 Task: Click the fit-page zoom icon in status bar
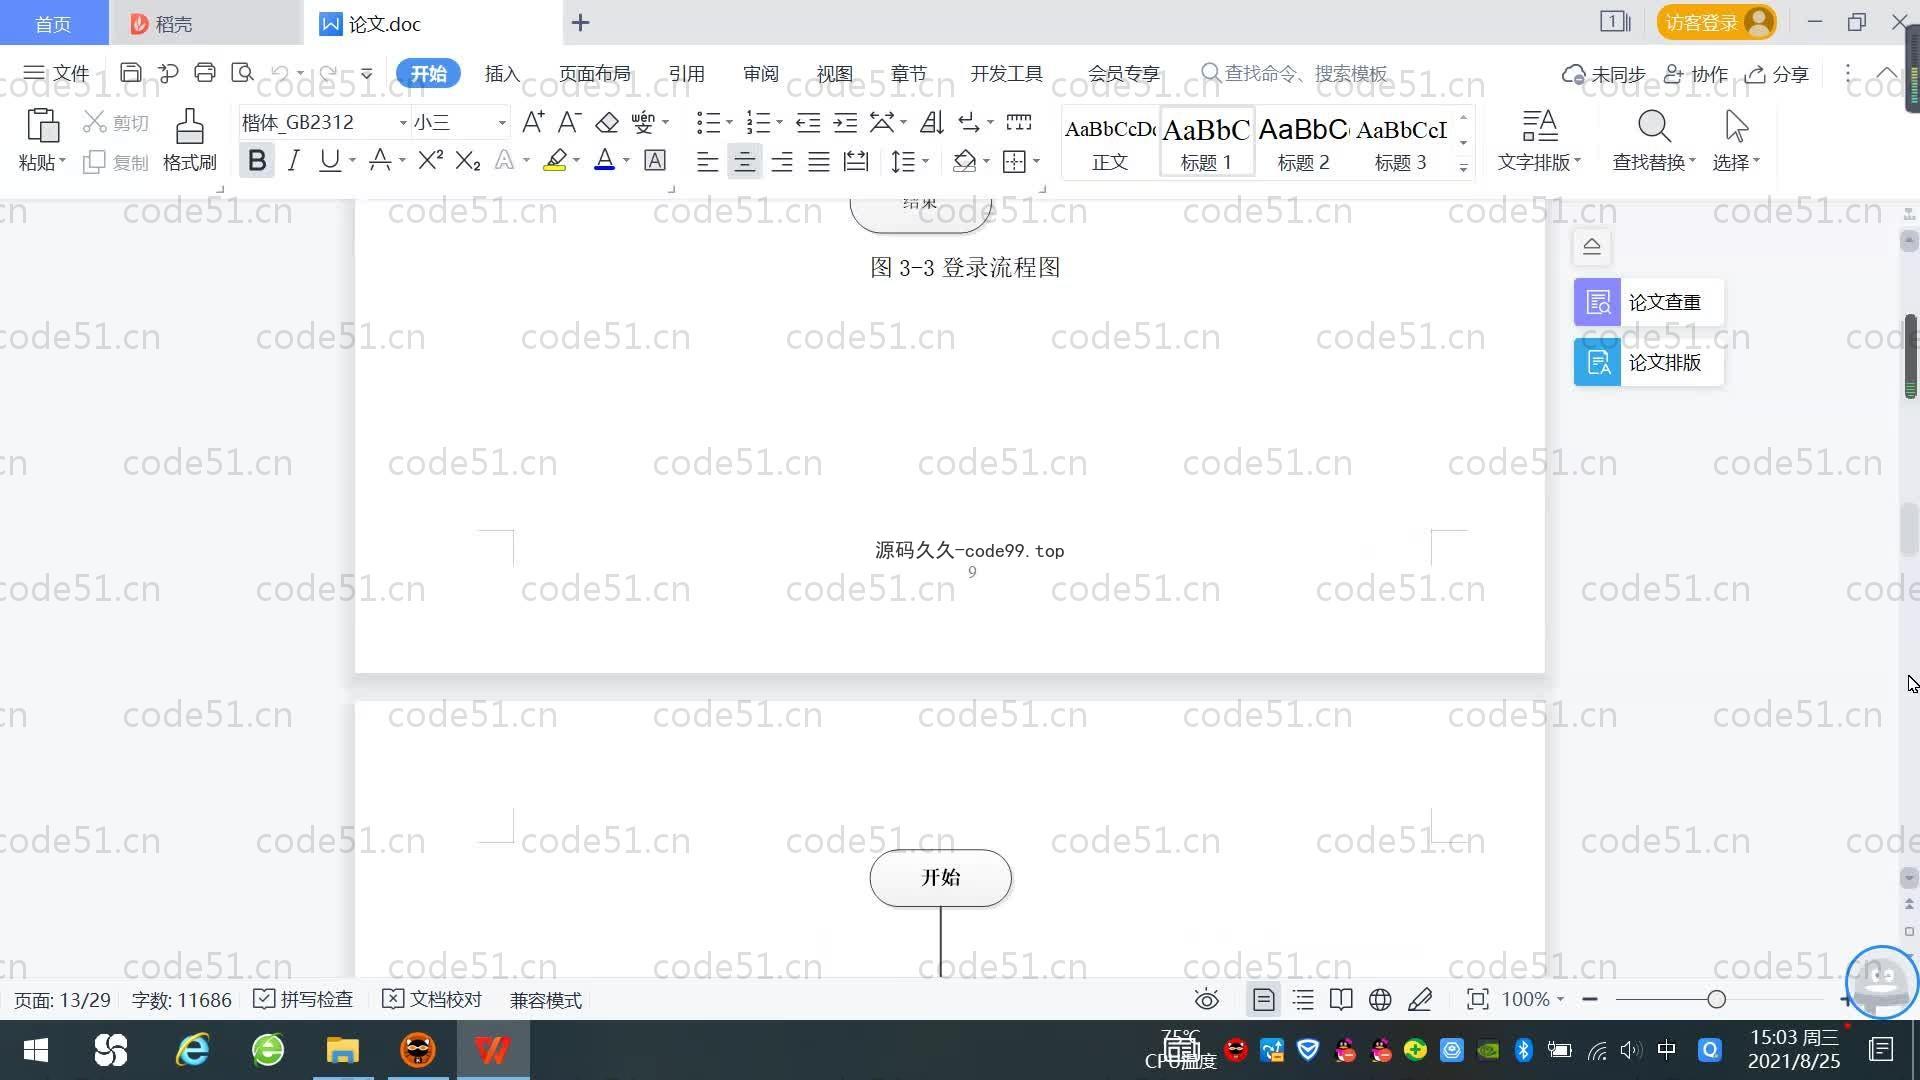1477,1000
